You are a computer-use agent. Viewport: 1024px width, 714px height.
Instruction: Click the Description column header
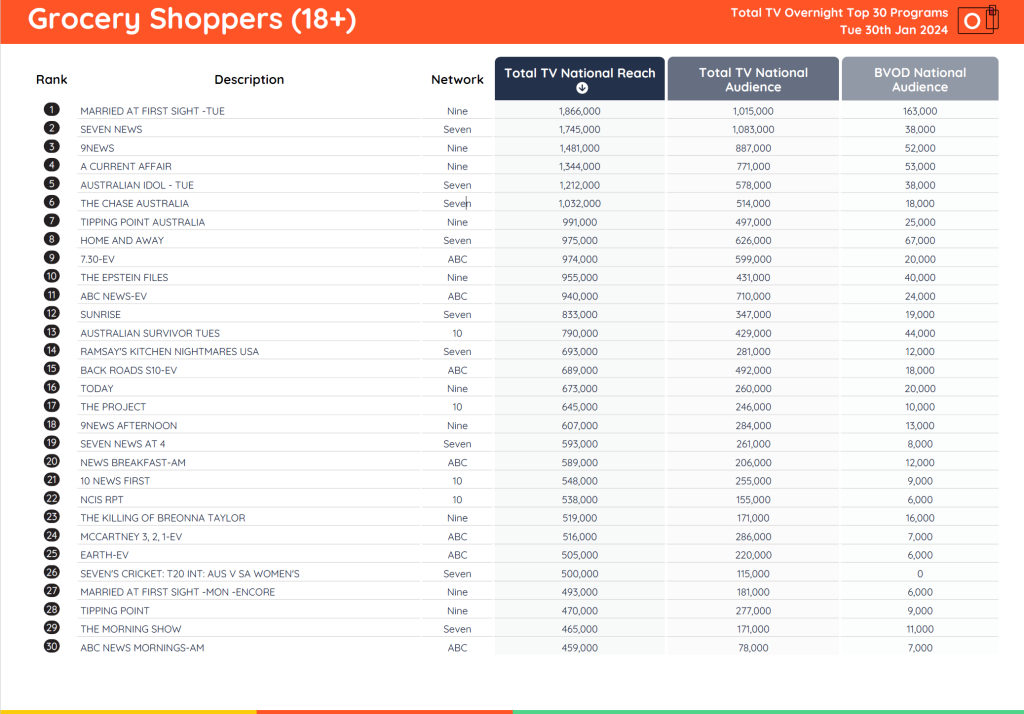coord(249,80)
